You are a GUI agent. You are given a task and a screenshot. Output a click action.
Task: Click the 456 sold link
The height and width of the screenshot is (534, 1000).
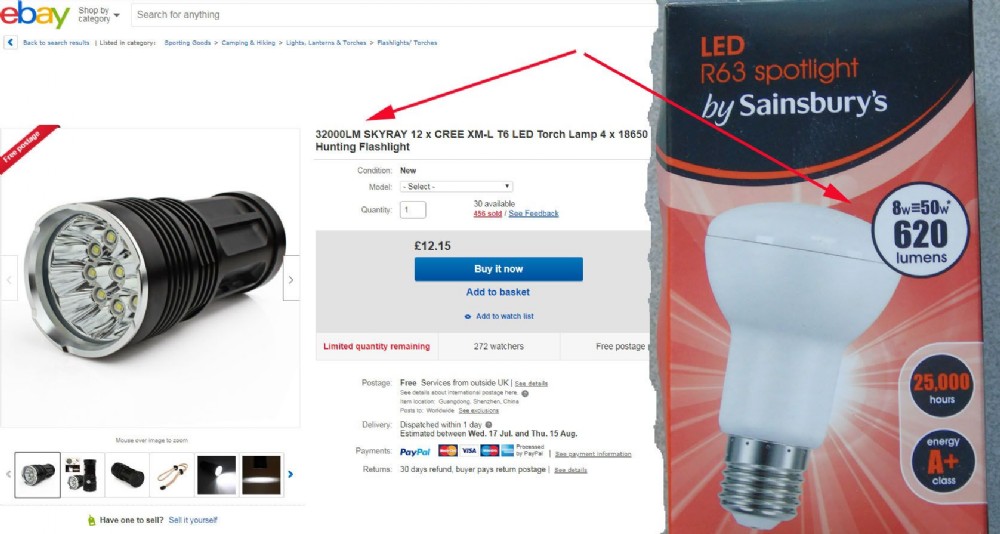coord(487,213)
